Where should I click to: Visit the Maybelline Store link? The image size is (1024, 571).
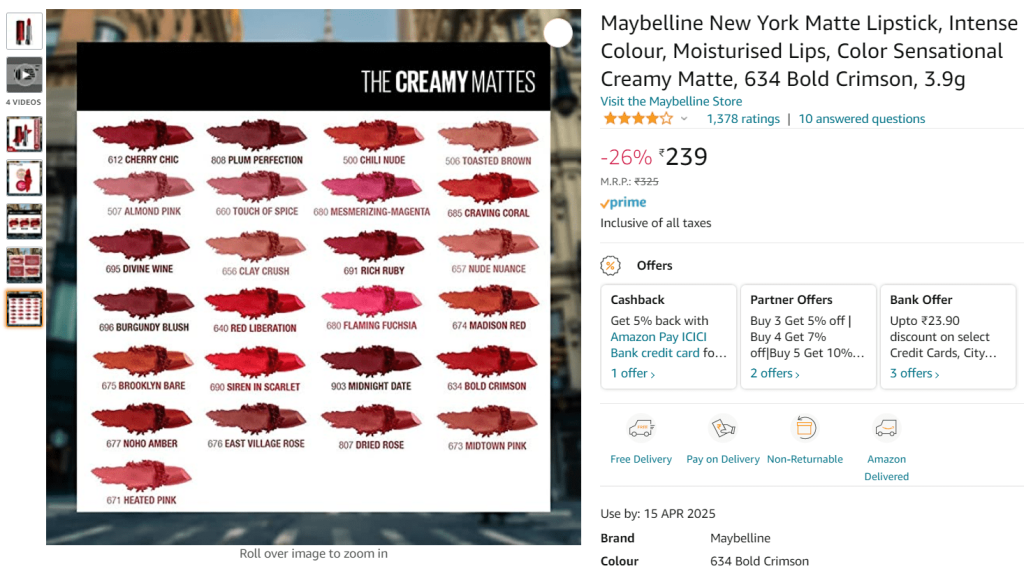pyautogui.click(x=671, y=101)
